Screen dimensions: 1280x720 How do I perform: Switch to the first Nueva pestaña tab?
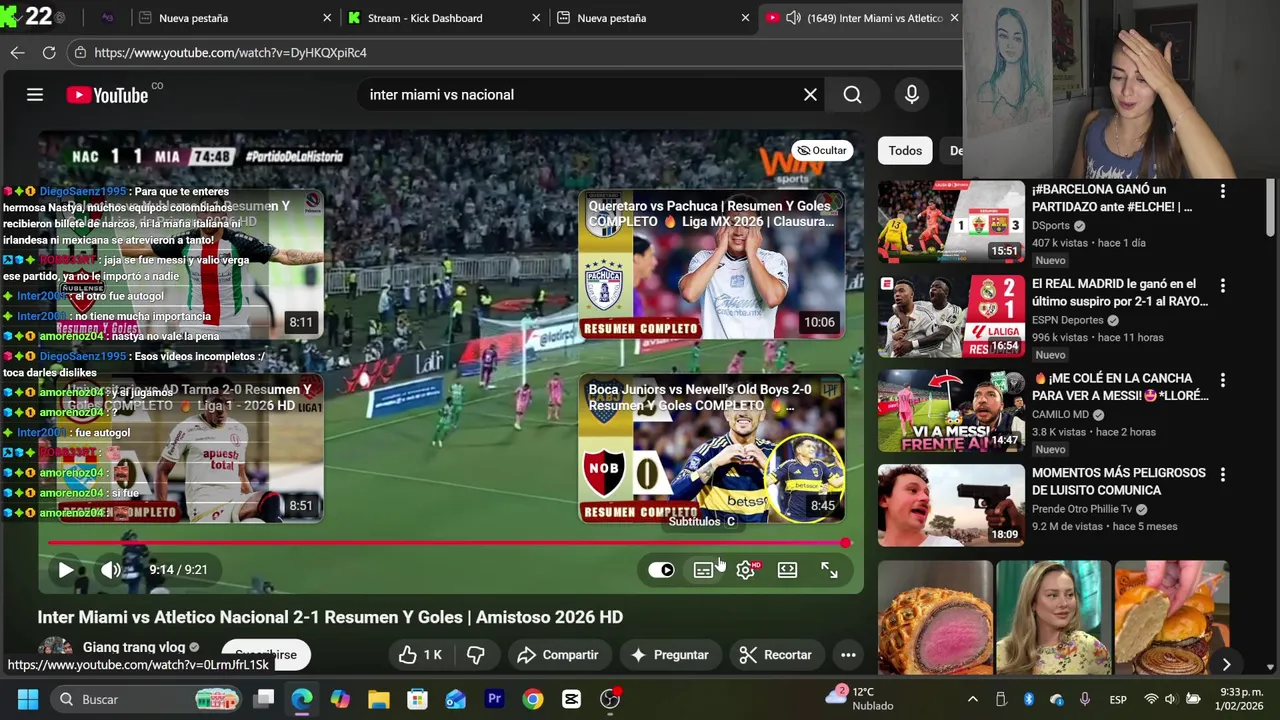235,18
